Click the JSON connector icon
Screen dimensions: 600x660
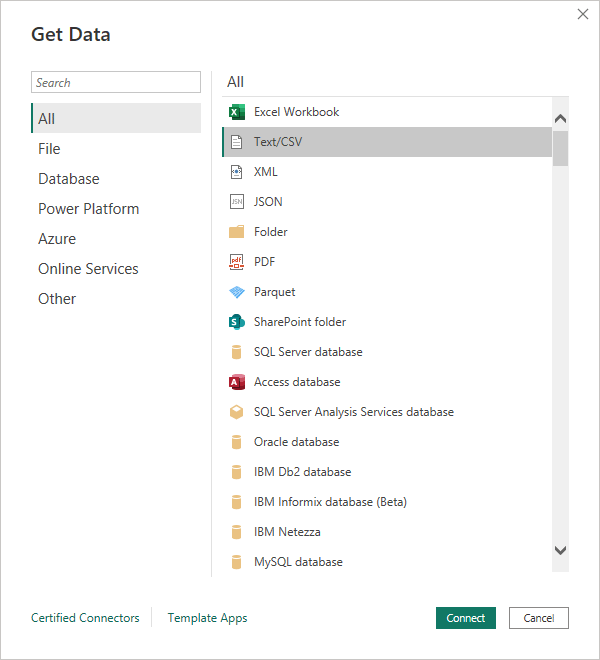click(237, 202)
